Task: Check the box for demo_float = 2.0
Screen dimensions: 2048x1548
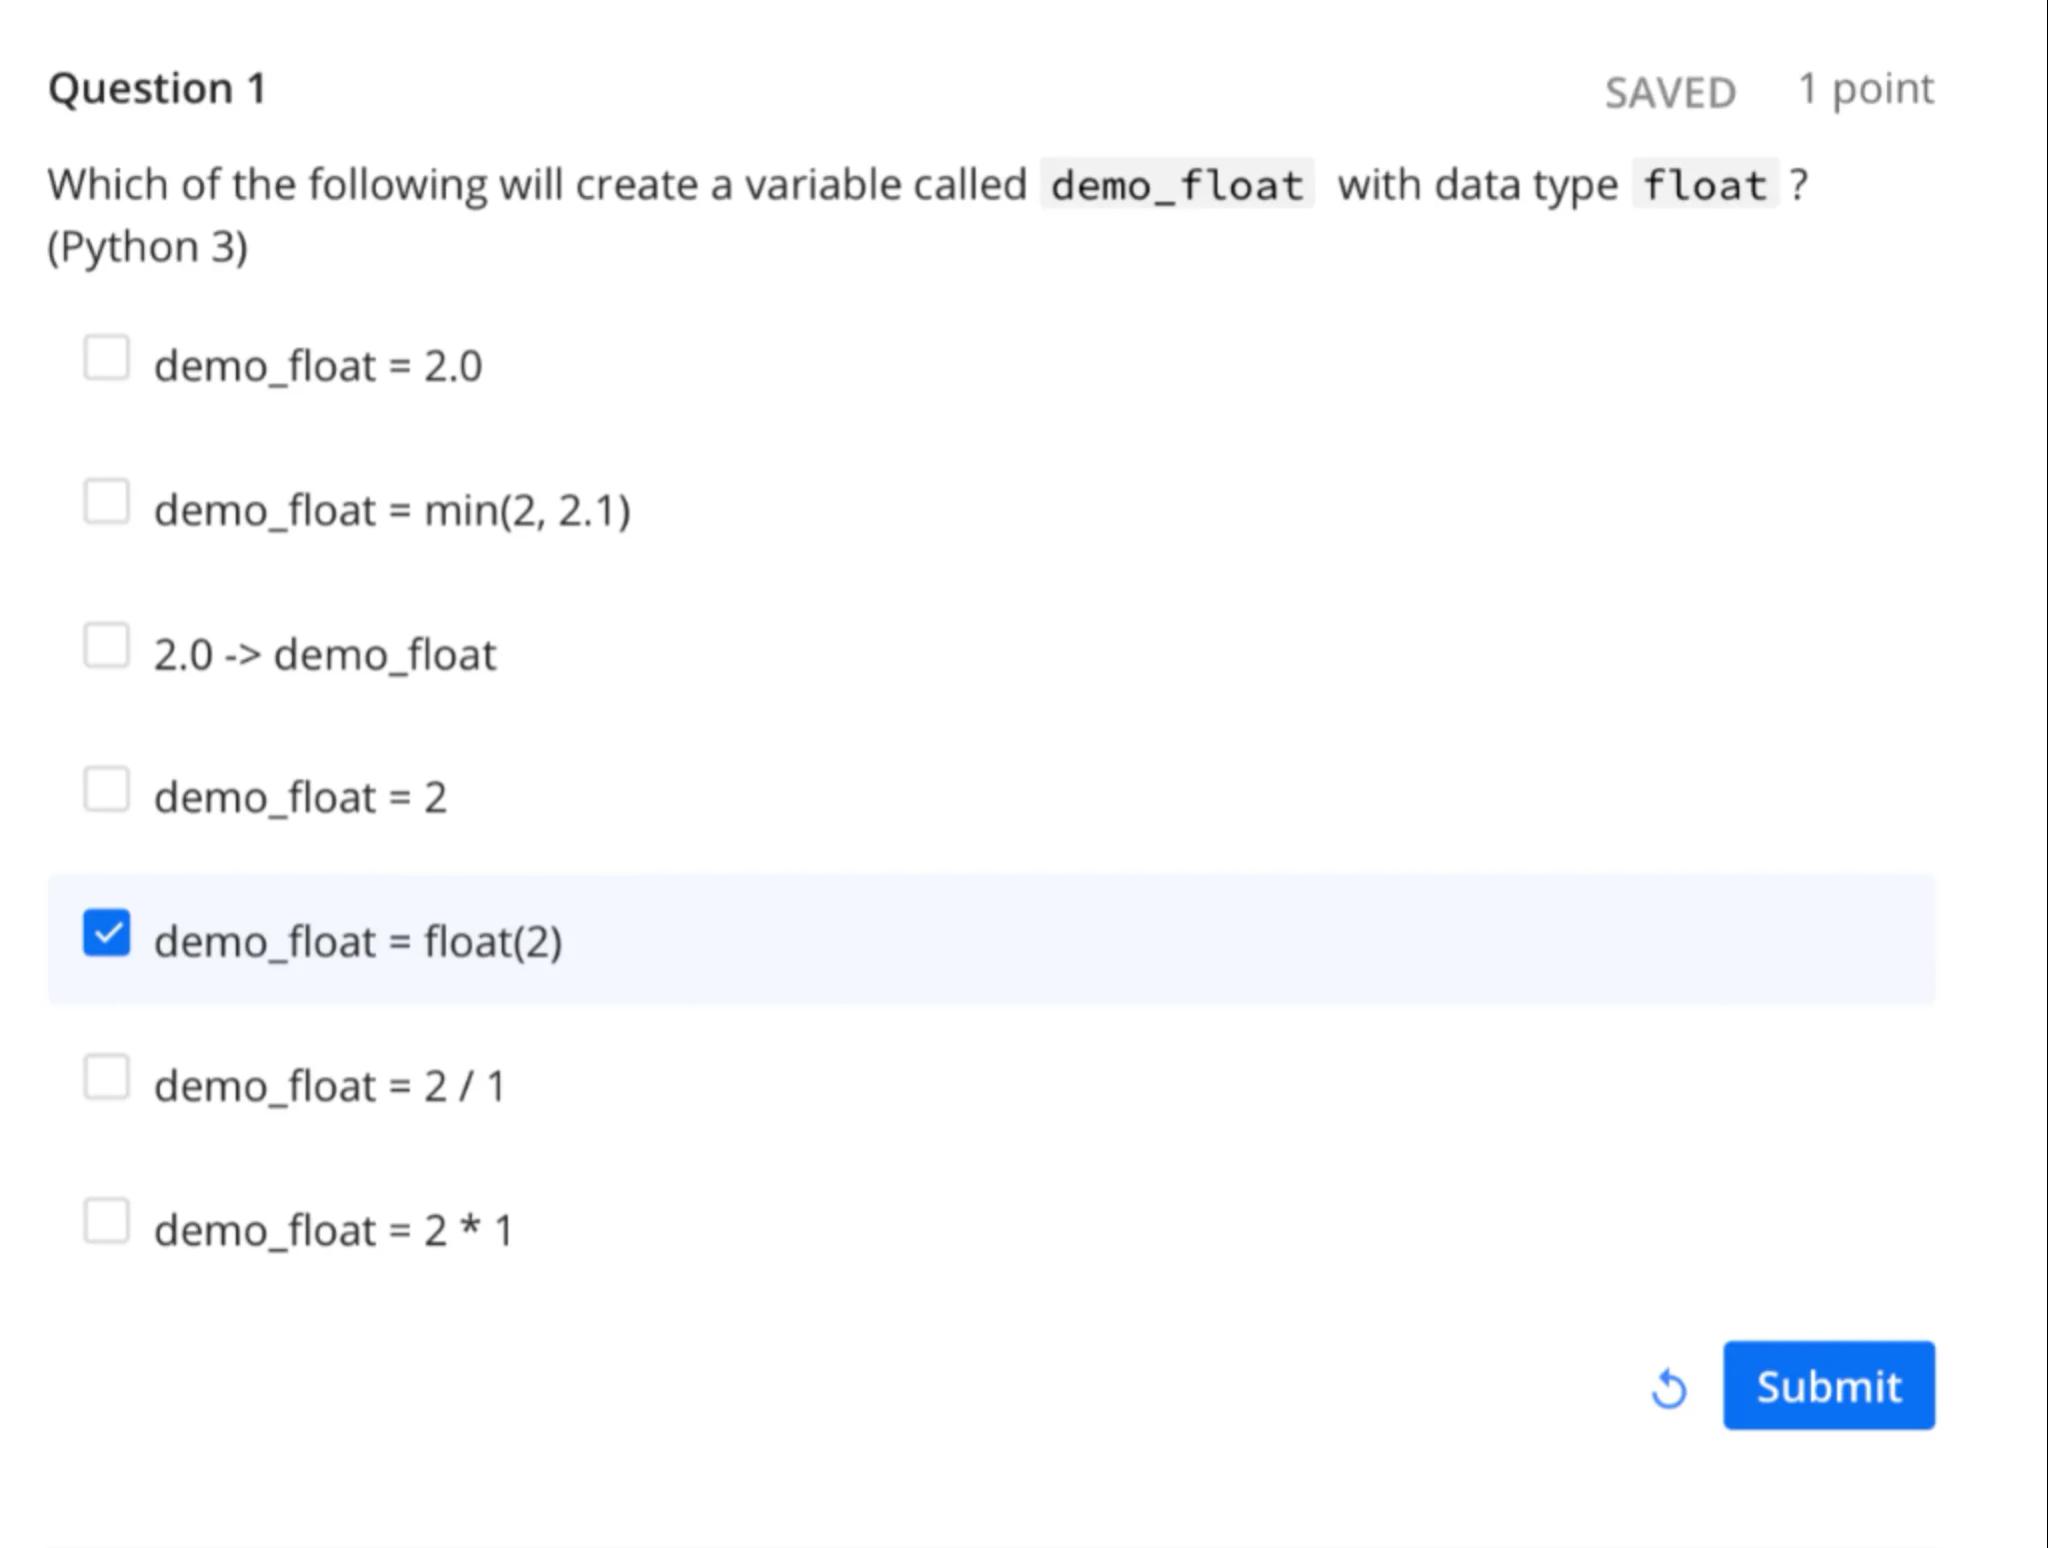Action: (x=106, y=358)
